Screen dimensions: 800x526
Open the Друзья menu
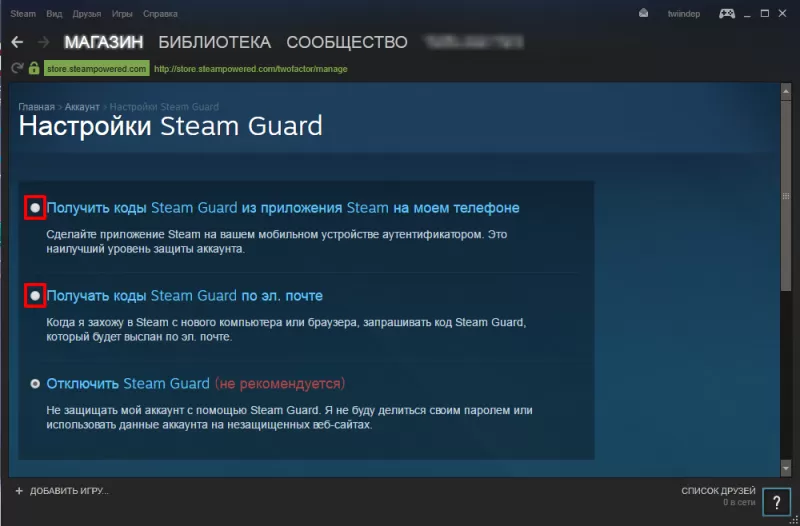87,14
